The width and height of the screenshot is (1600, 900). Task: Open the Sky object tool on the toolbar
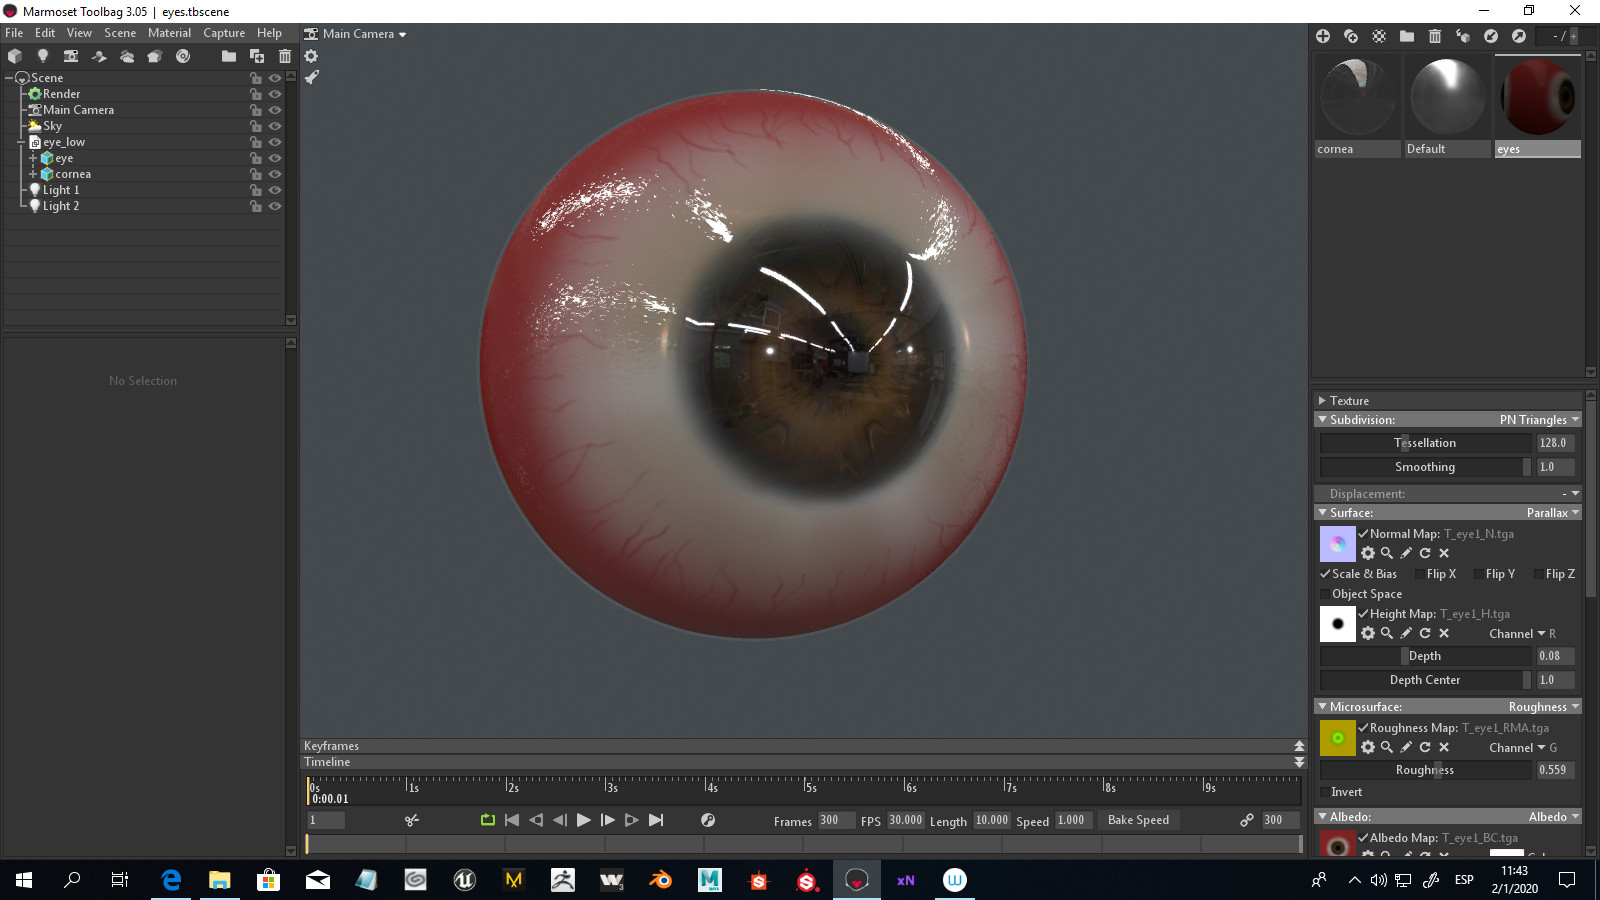[127, 56]
